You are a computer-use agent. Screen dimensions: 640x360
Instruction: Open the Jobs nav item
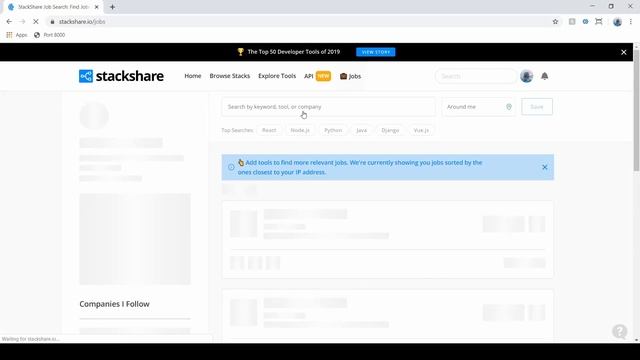[x=350, y=76]
